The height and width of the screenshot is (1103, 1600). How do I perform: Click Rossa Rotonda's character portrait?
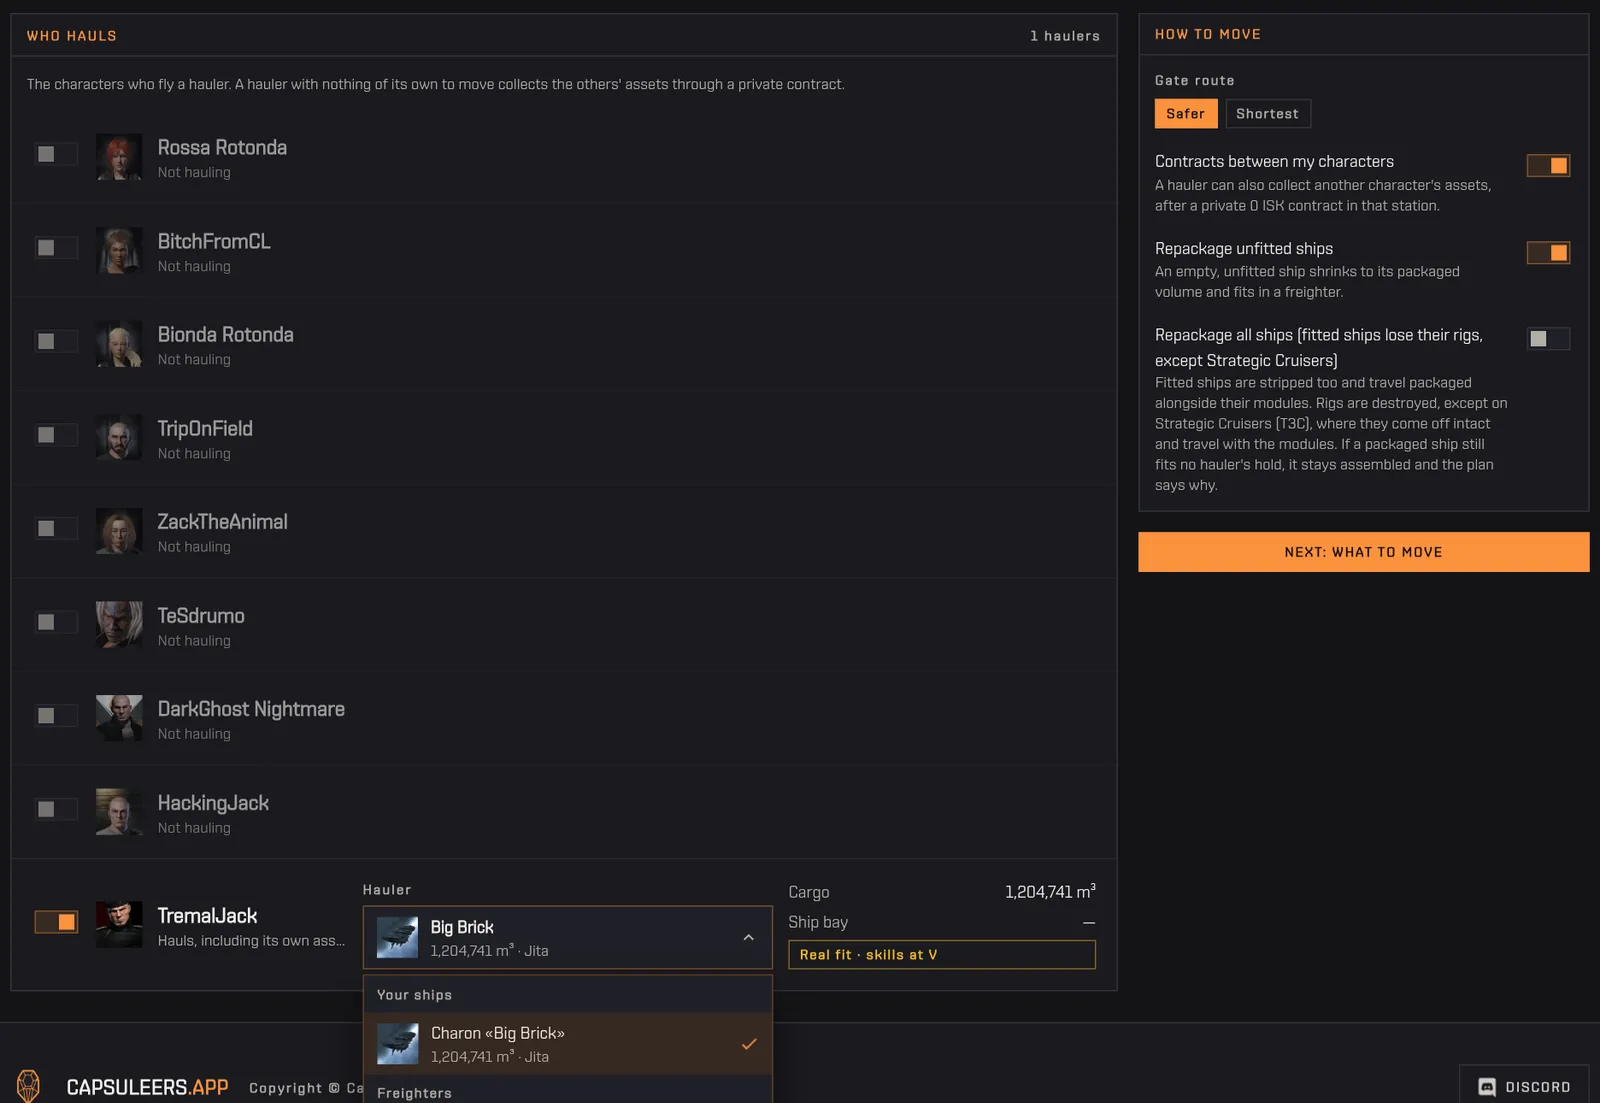(x=119, y=157)
